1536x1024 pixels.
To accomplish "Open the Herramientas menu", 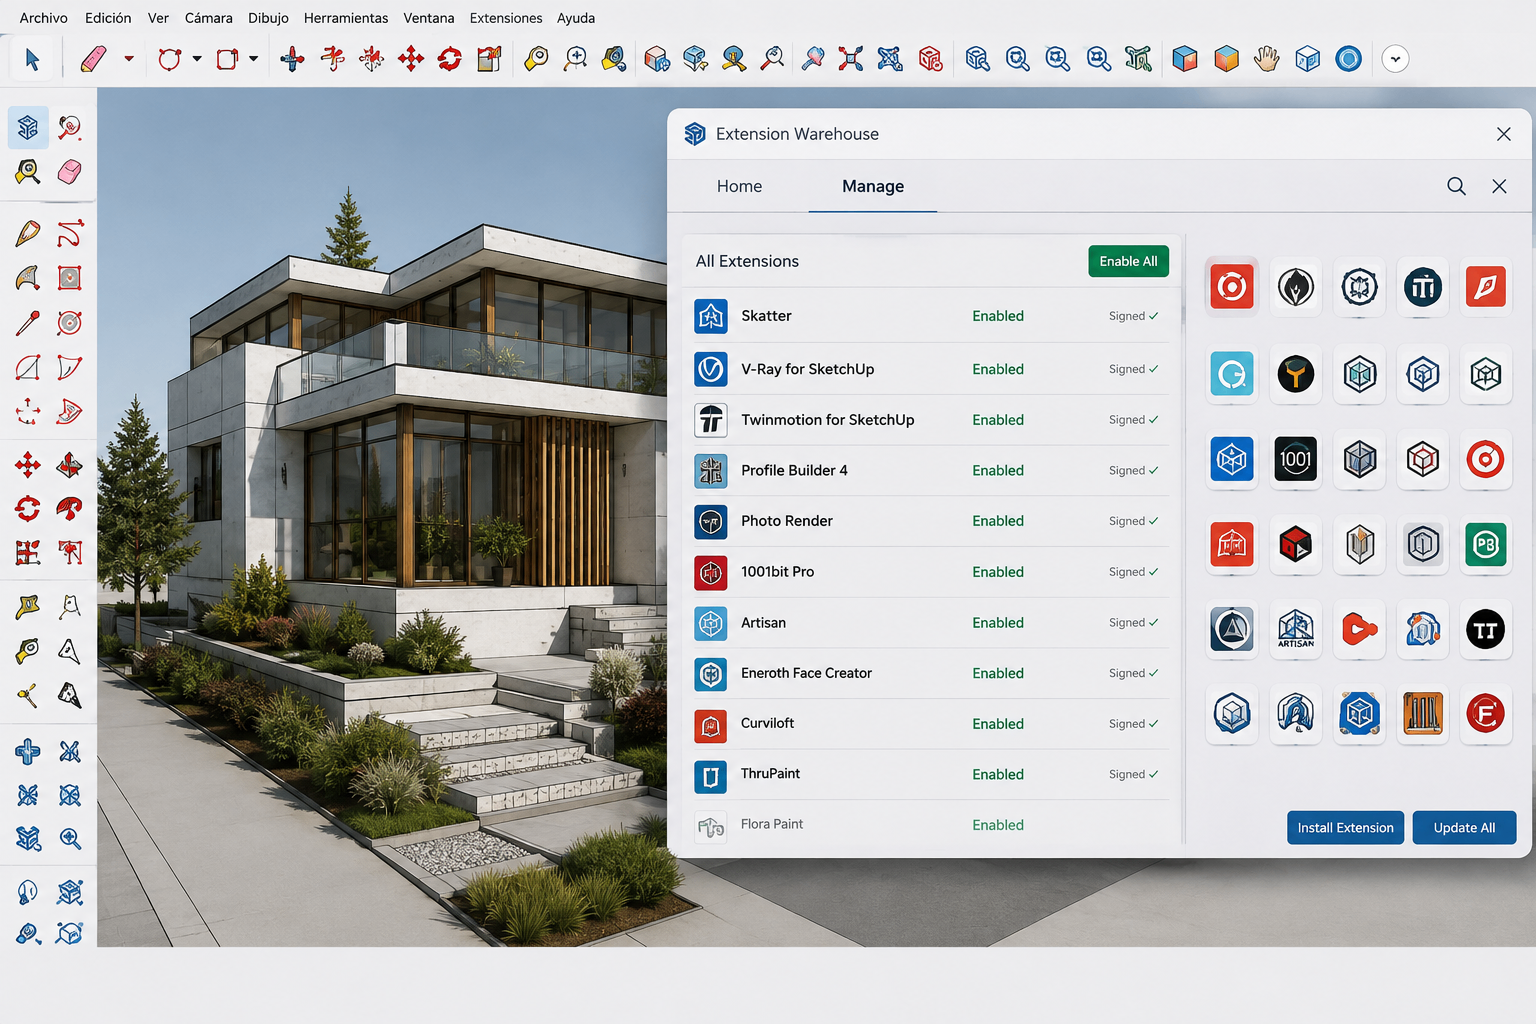I will (x=346, y=18).
